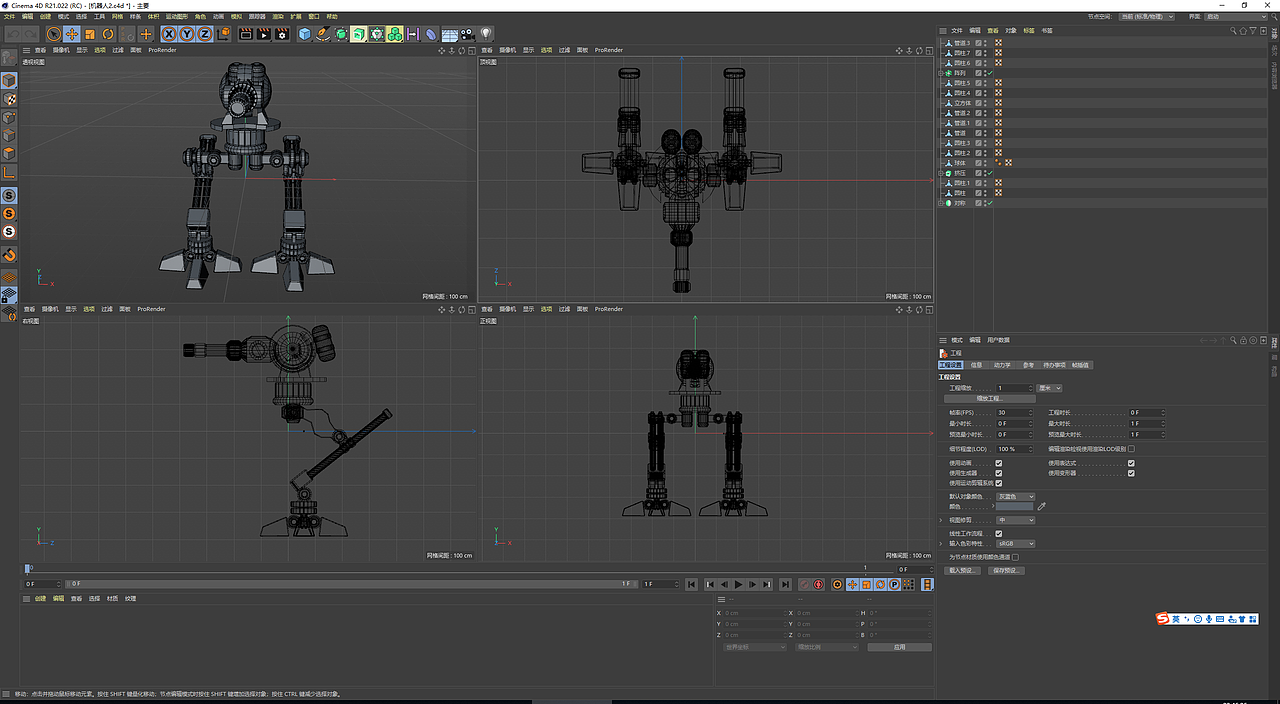Toggle Autokeying button in timeline

point(818,584)
